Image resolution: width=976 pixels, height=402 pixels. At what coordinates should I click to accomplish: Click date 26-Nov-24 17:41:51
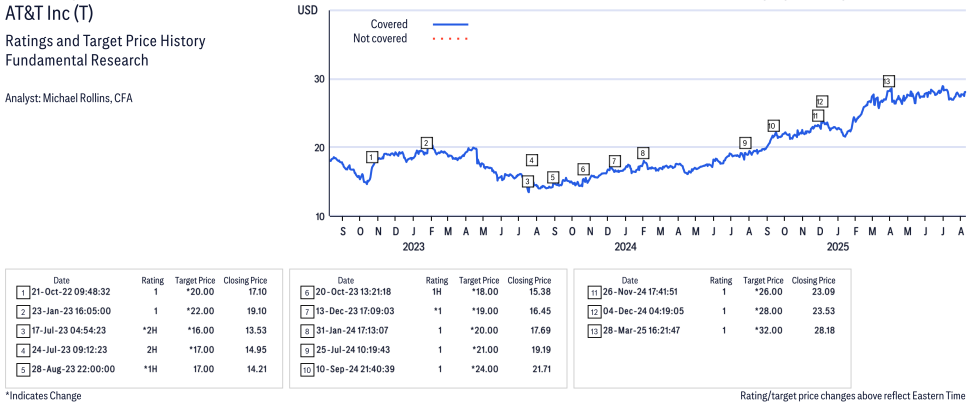coord(640,291)
